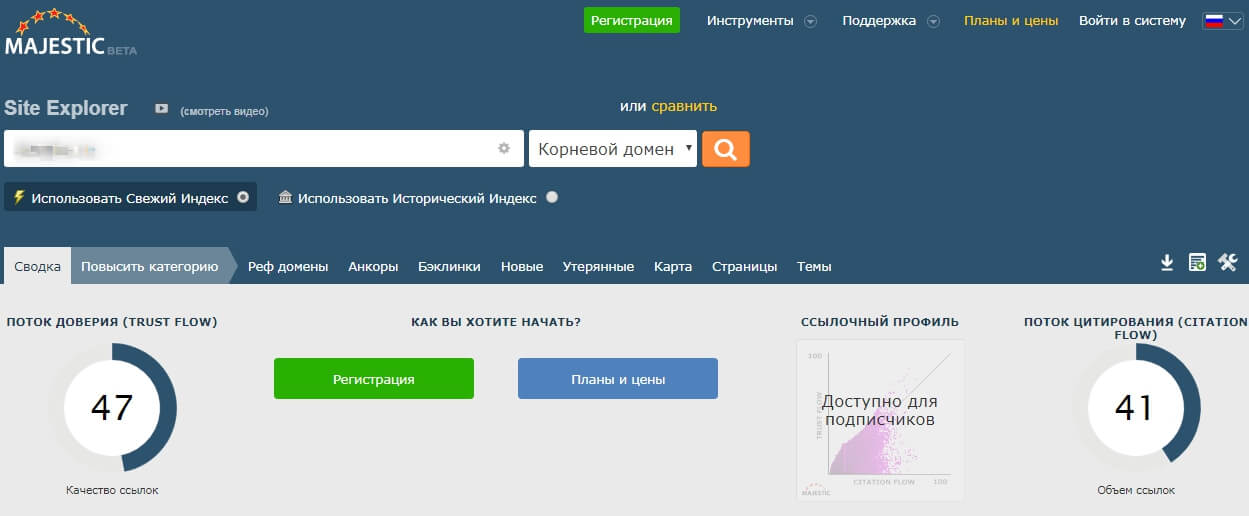Click the link profile scatter chart thumbnail

point(880,420)
